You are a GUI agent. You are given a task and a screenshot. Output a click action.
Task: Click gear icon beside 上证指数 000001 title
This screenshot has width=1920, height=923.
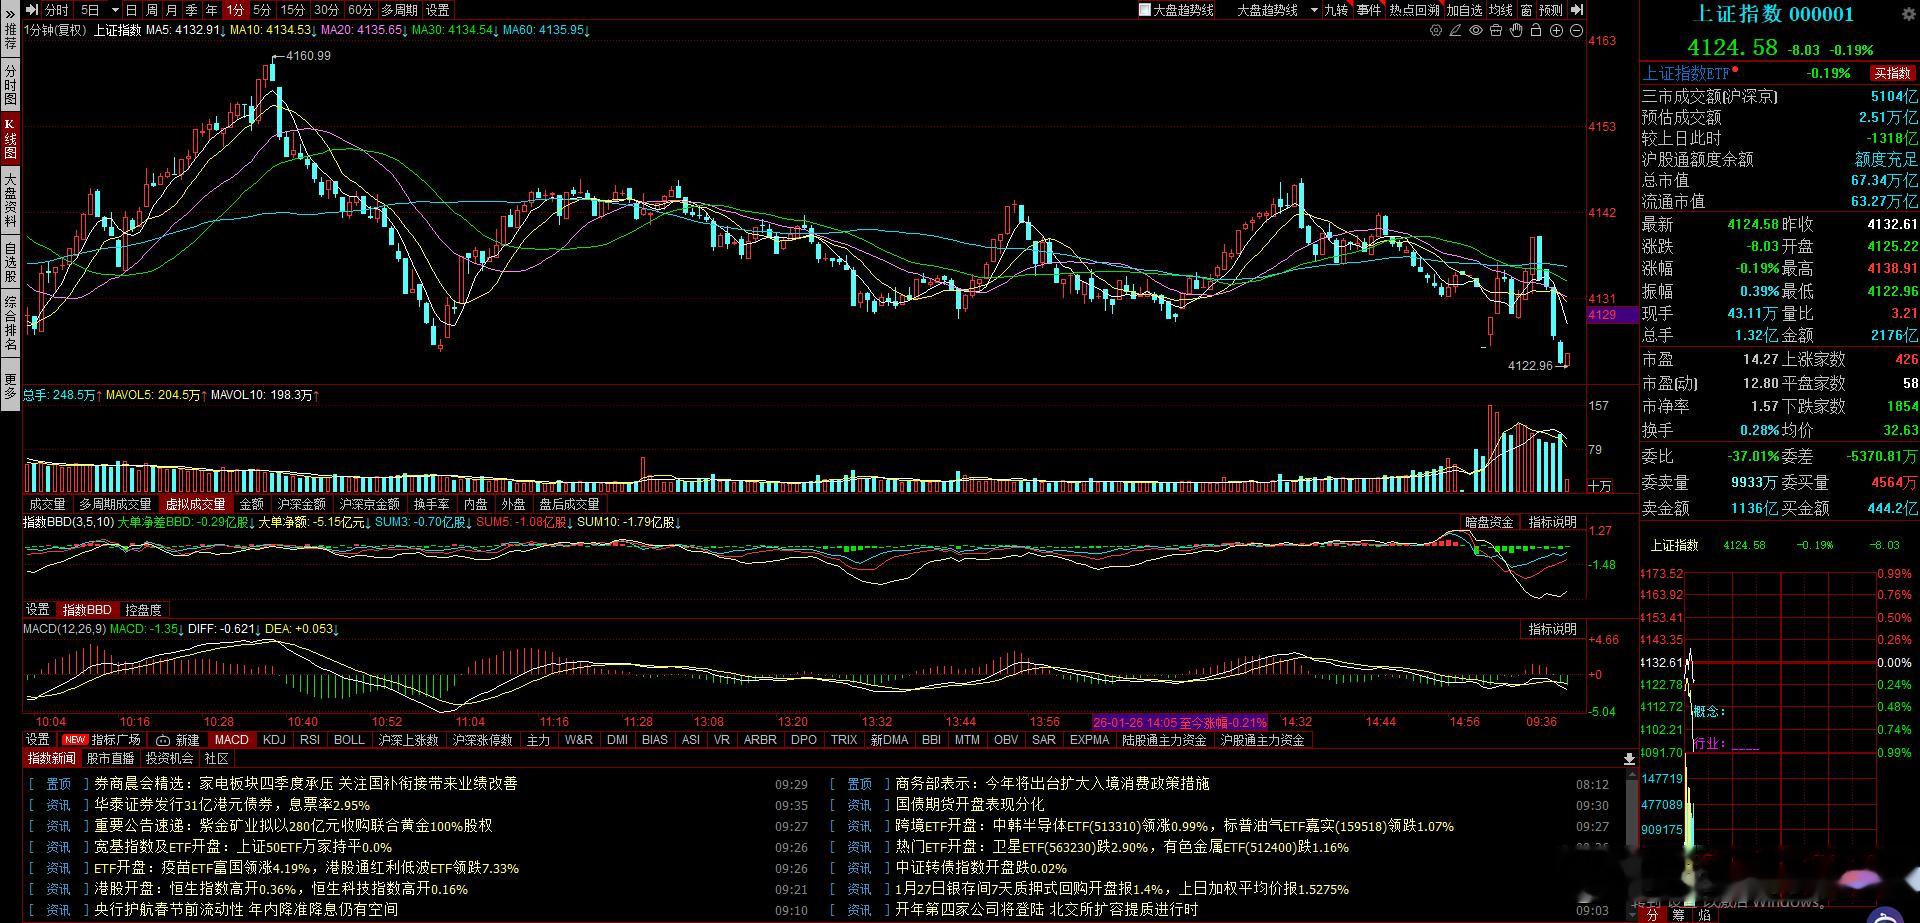click(x=1907, y=14)
